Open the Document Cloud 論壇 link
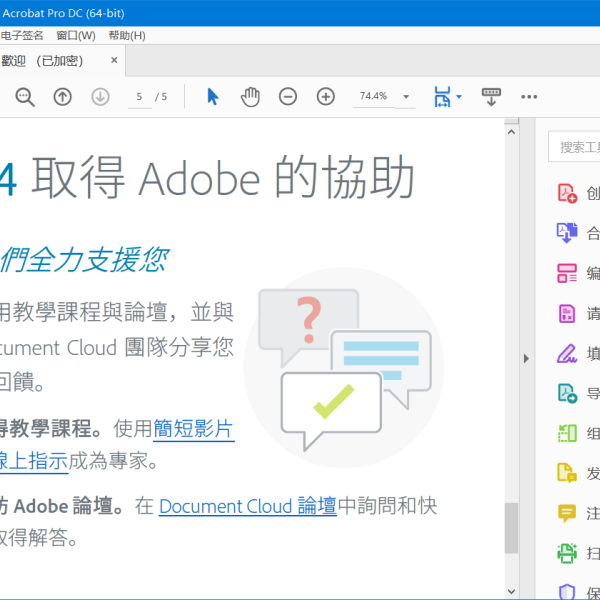Screen dimensions: 600x600 point(248,506)
